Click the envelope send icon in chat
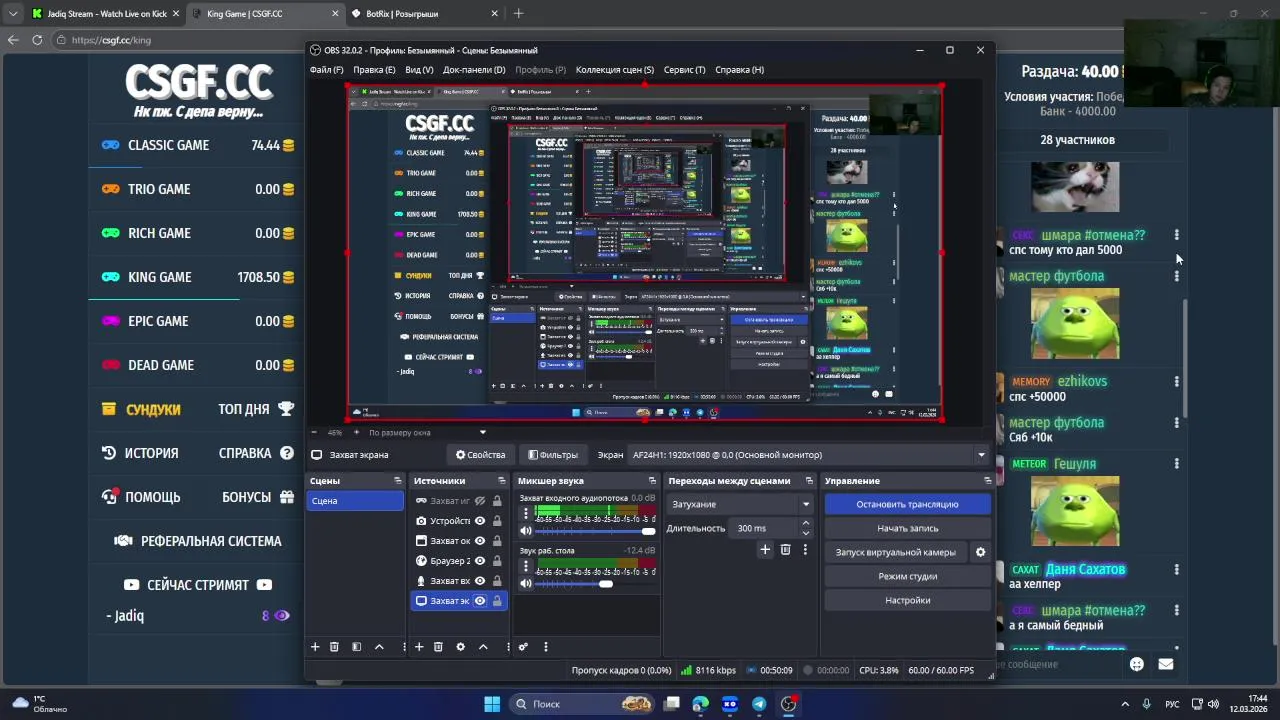This screenshot has width=1280, height=720. tap(1165, 664)
